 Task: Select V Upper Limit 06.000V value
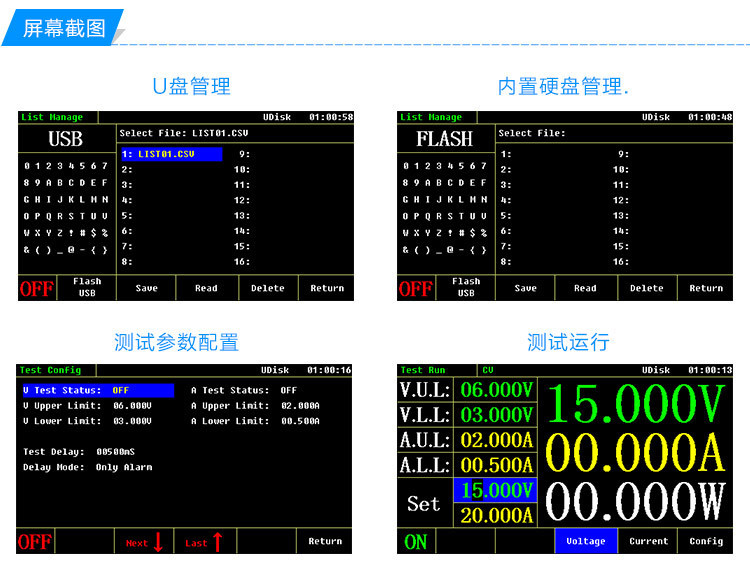coord(132,406)
